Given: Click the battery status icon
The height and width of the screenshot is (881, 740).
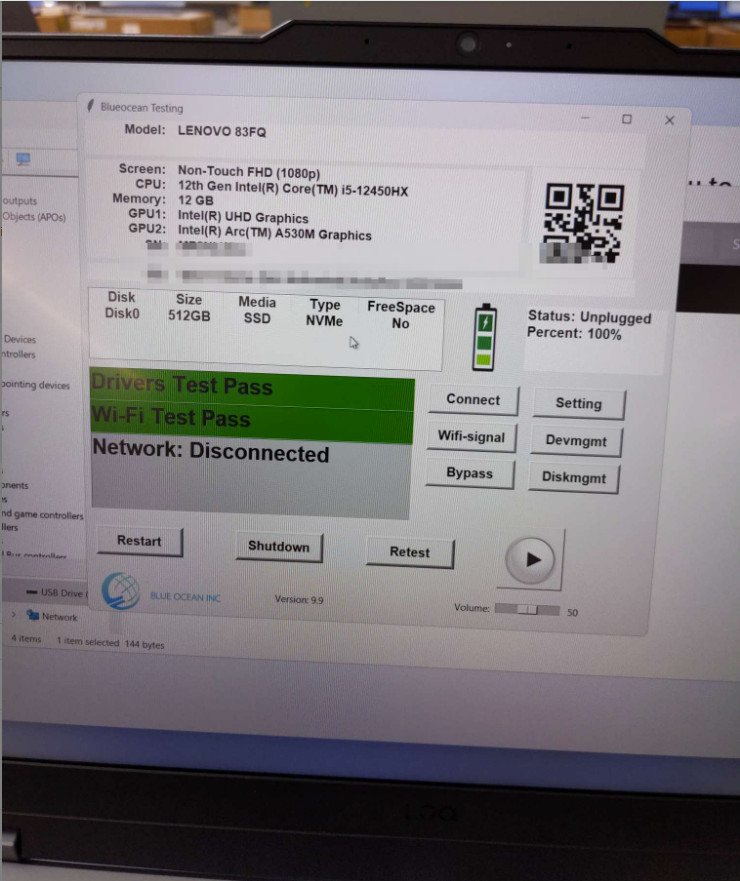Looking at the screenshot, I should coord(484,337).
